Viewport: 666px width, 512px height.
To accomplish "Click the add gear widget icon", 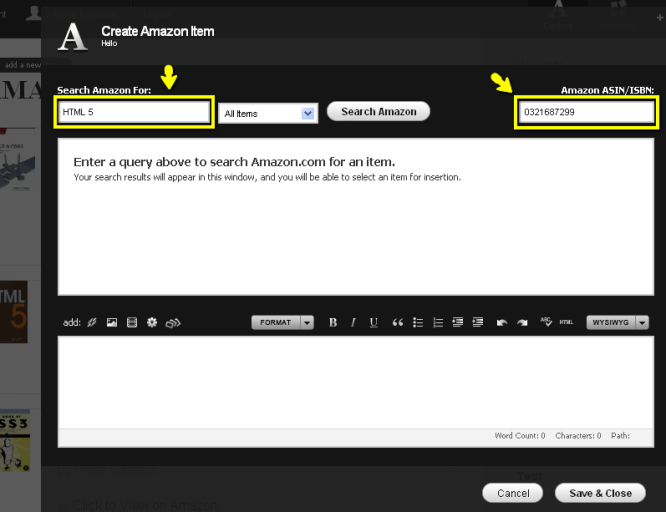I will 152,323.
